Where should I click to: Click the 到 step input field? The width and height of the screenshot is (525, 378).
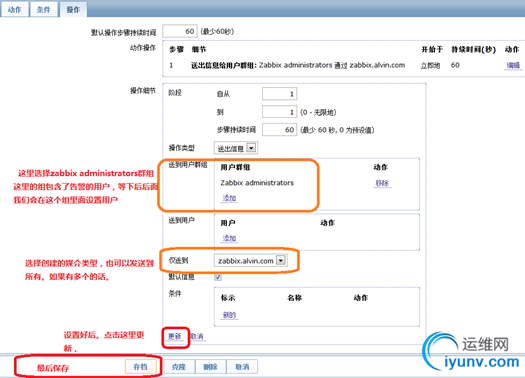pos(279,112)
